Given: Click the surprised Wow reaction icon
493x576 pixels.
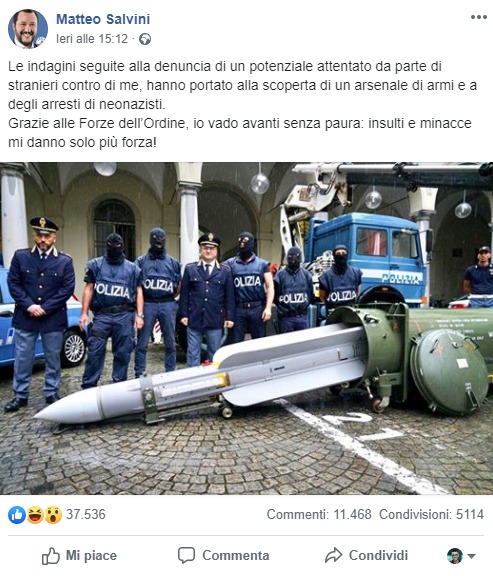Looking at the screenshot, I should [53, 515].
